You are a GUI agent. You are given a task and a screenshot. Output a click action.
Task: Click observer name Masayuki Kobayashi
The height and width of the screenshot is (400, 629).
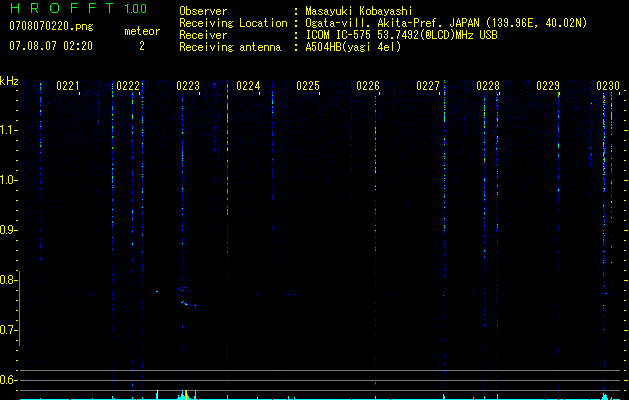coord(358,11)
